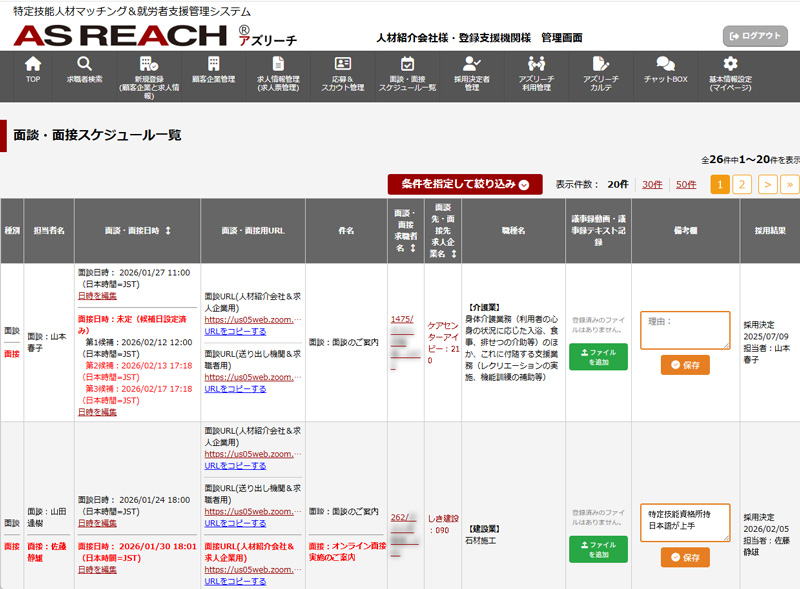The image size is (800, 589).
Task: Sort by 面談・面接日時 column
Action: (168, 231)
